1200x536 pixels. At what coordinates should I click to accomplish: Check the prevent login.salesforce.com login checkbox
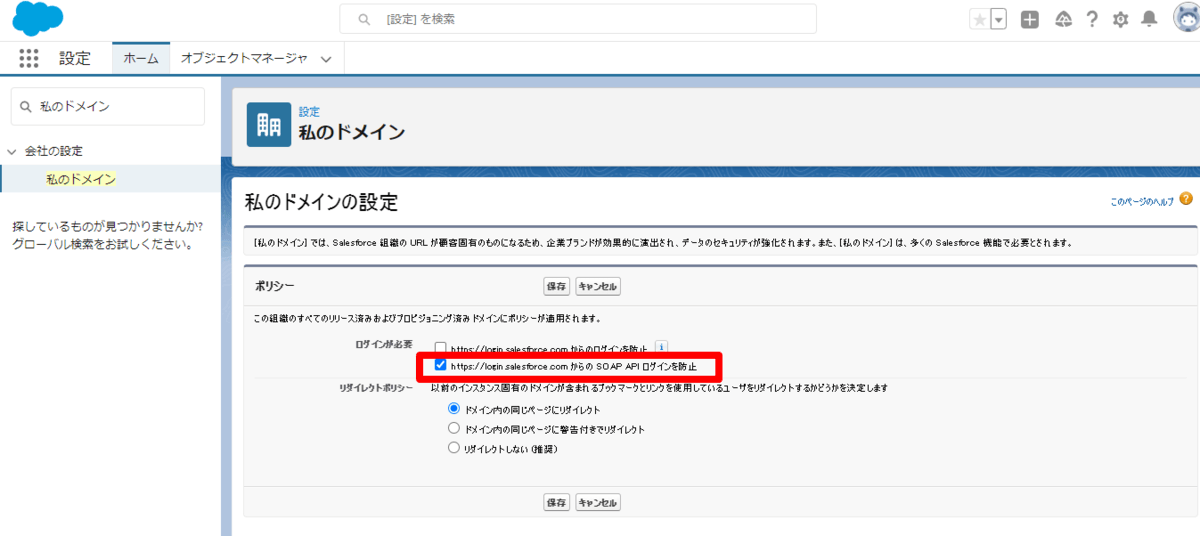(441, 348)
